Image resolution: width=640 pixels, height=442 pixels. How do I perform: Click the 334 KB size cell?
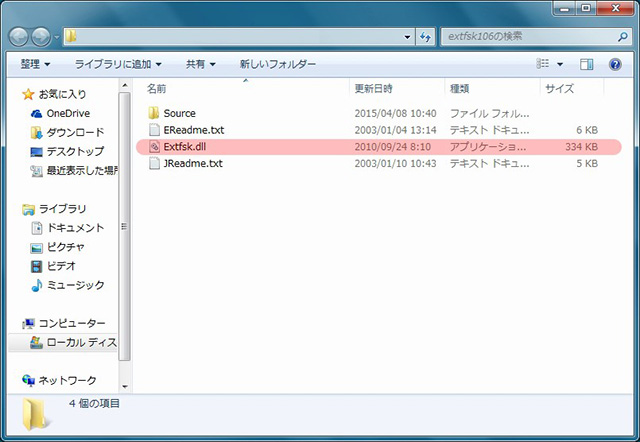coord(581,147)
